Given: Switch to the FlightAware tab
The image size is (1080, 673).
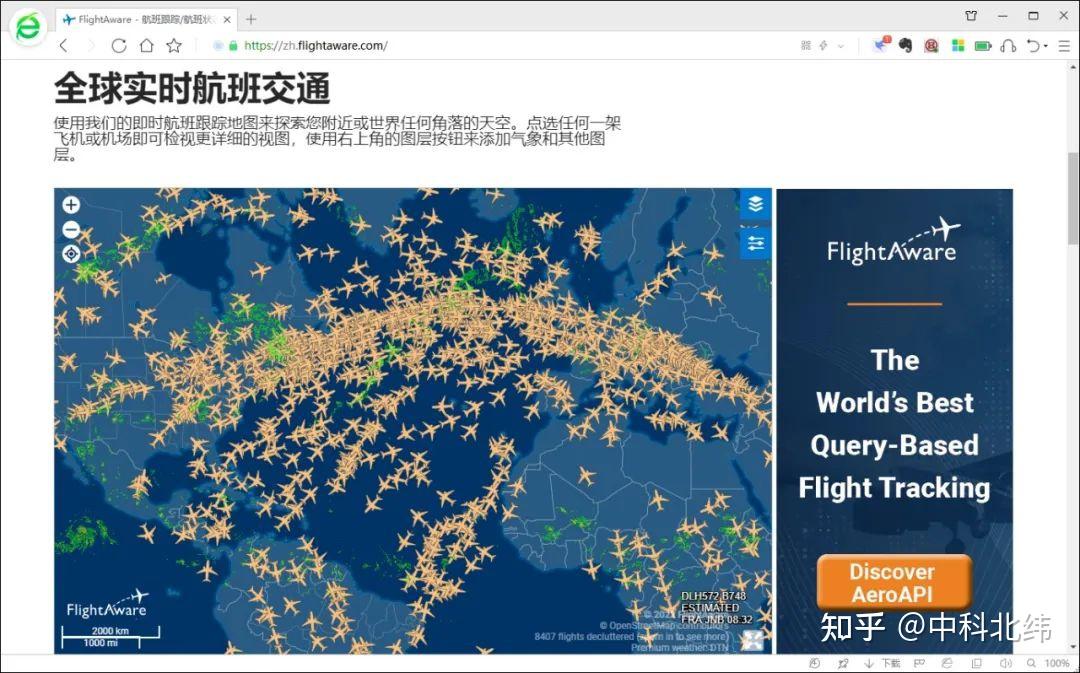Looking at the screenshot, I should [x=147, y=19].
